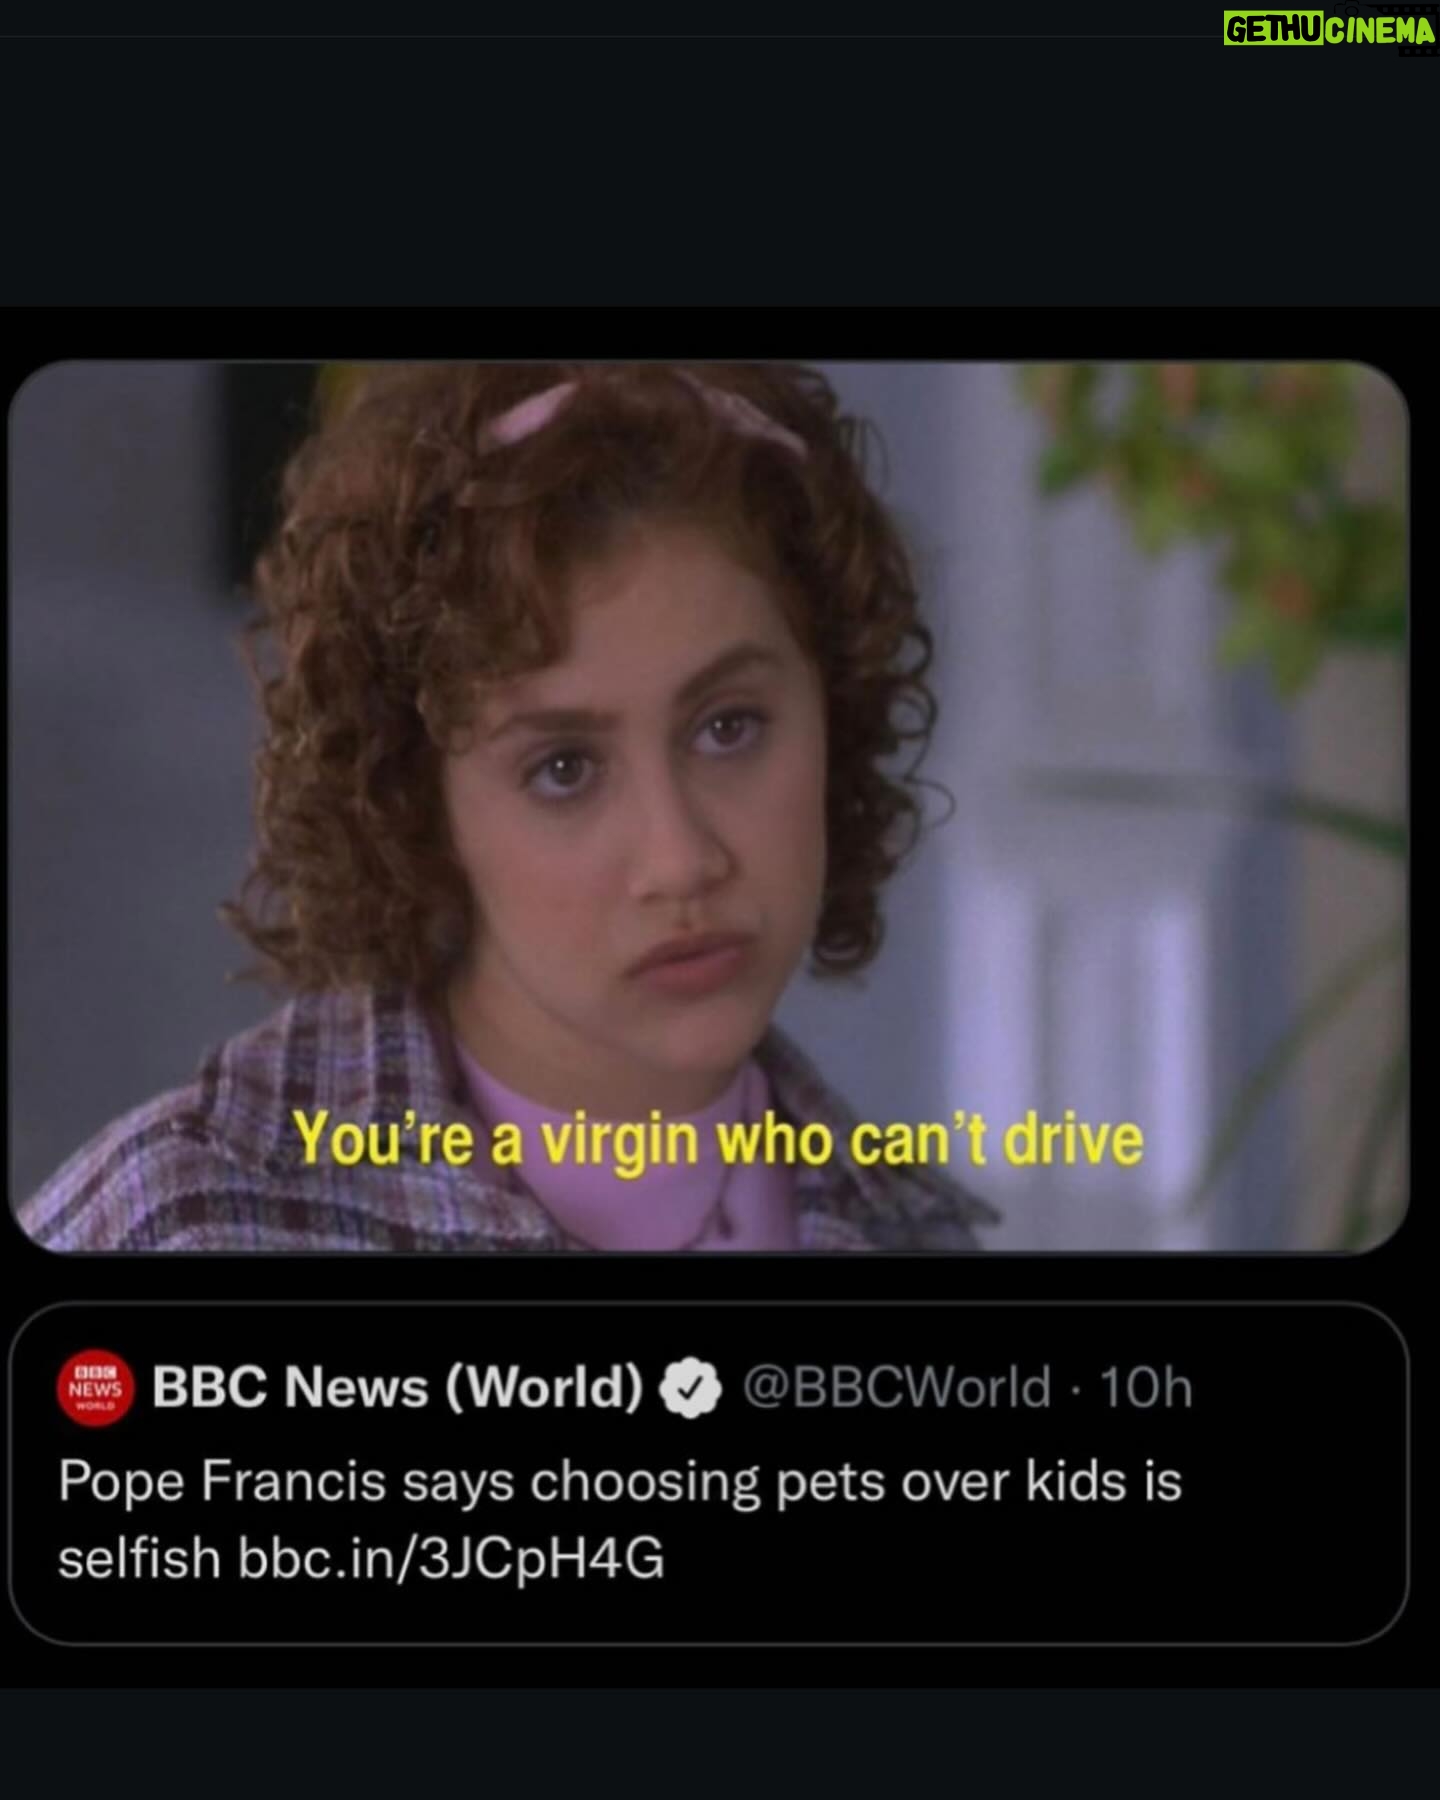The image size is (1440, 1800).
Task: Click the yellow subtitle 'You're a virgin who can't drive'
Action: coord(718,1140)
